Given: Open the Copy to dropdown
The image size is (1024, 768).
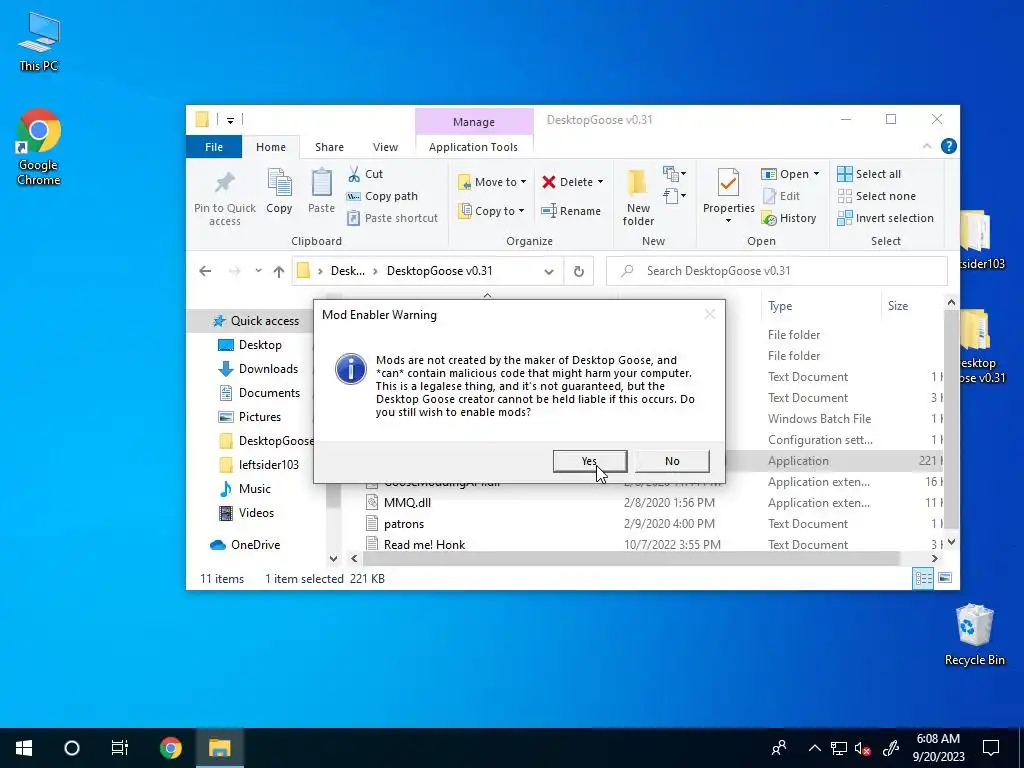Looking at the screenshot, I should click(x=491, y=211).
